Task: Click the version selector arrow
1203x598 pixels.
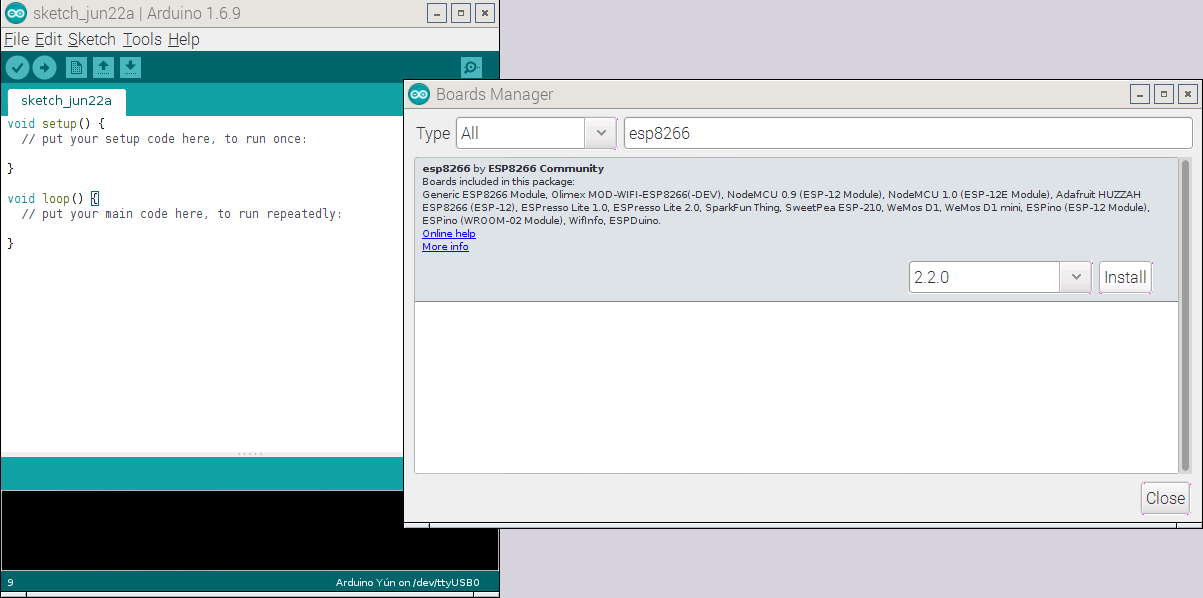Action: [1075, 277]
